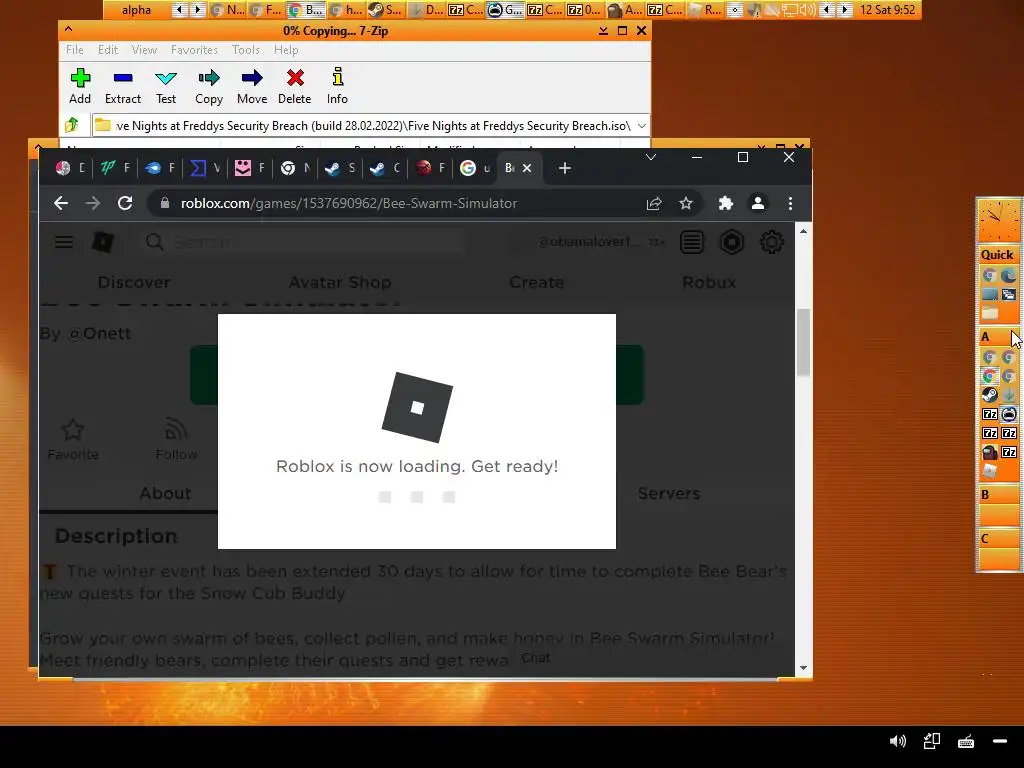Open the 7-Zip Help menu
This screenshot has width=1024, height=768.
[286, 50]
